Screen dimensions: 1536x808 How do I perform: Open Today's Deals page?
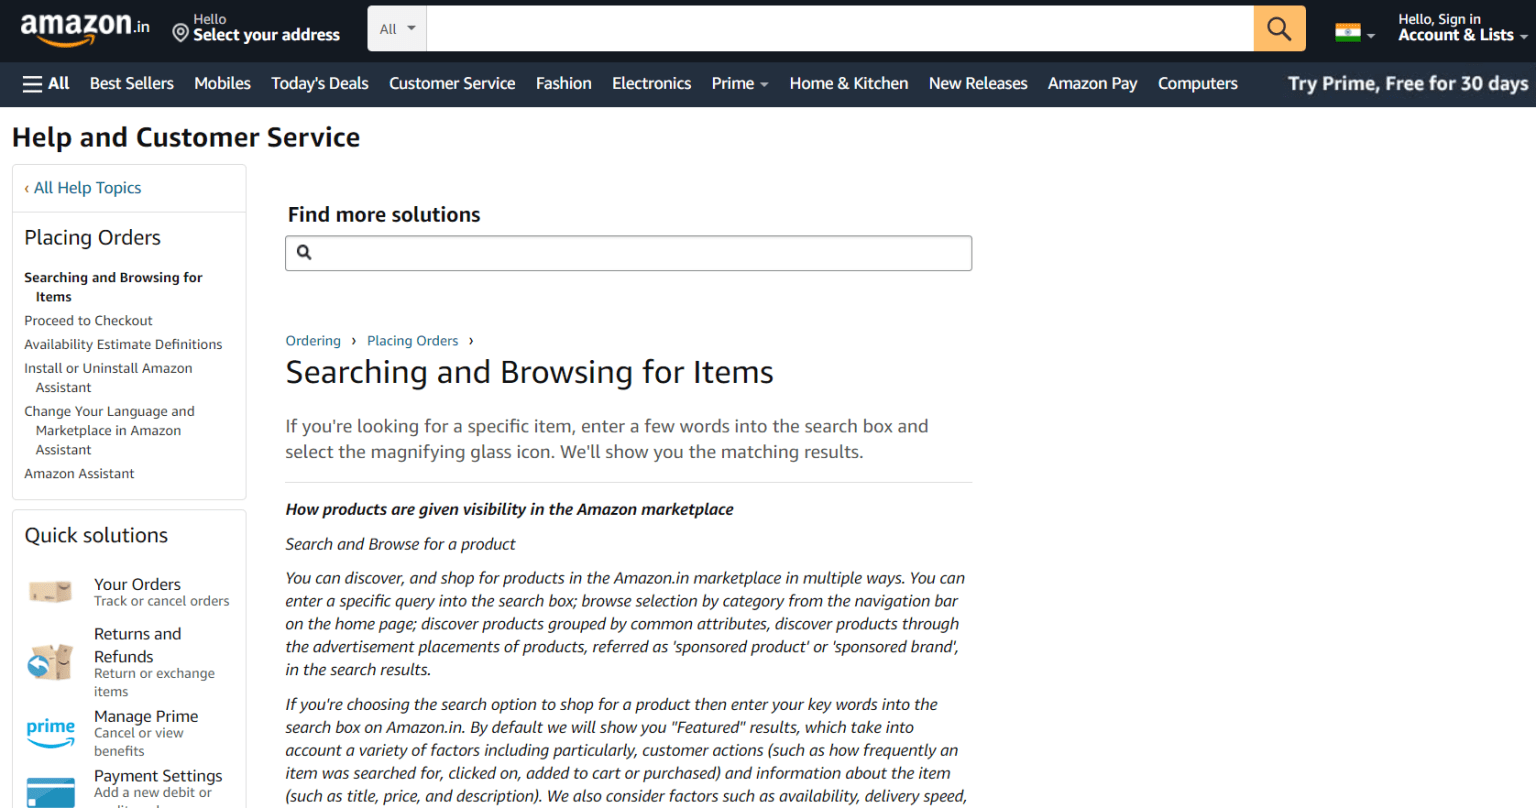320,84
